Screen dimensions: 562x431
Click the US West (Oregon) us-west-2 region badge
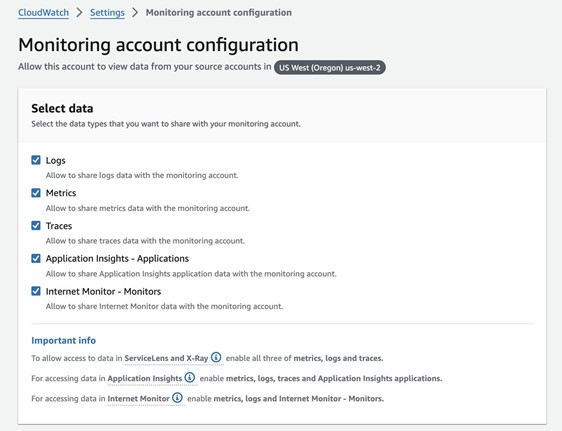tap(330, 67)
